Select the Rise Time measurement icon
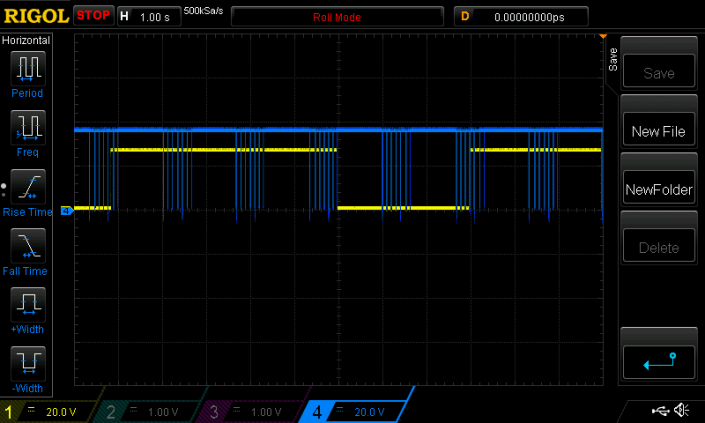Screen dimensions: 705x423 pyautogui.click(x=28, y=187)
